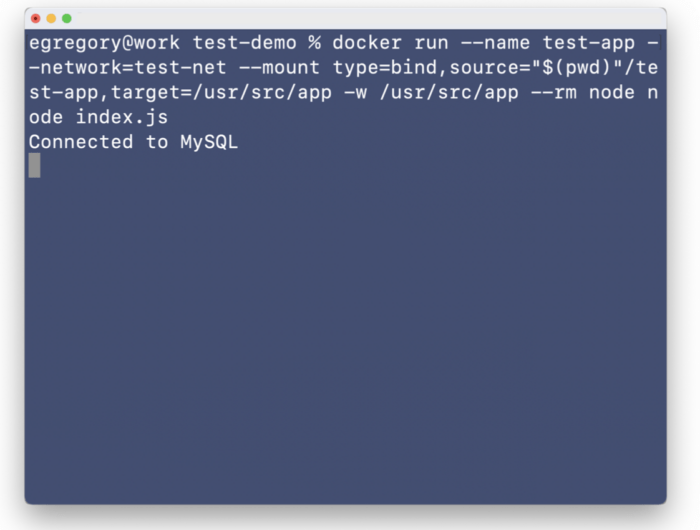Click the -w working directory flag
The image size is (700, 530).
point(356,93)
